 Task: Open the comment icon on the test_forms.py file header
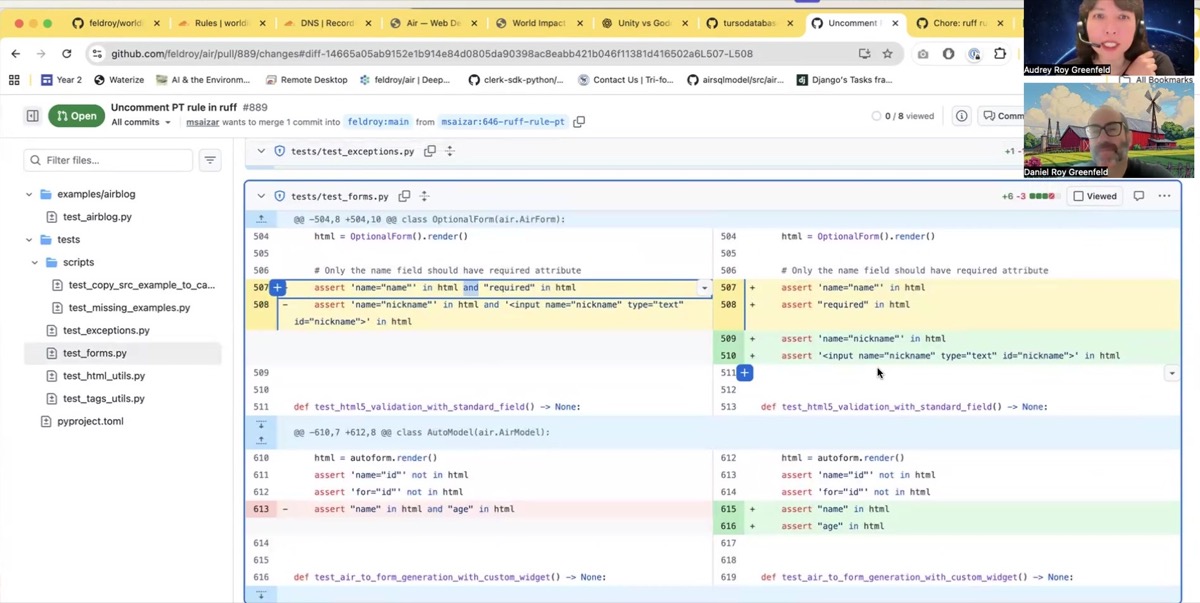point(1139,196)
